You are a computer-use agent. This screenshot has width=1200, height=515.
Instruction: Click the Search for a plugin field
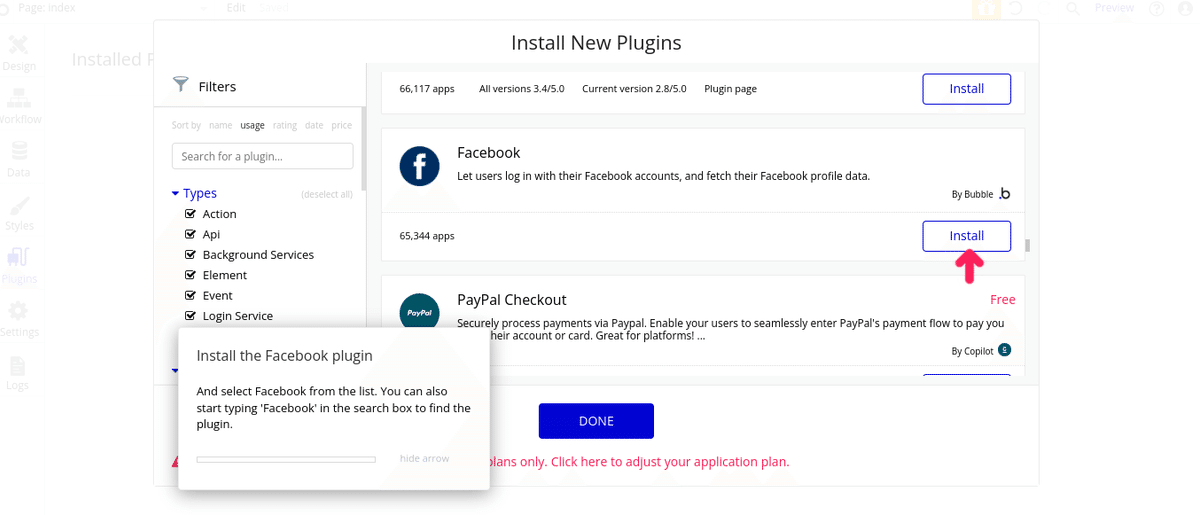coord(262,156)
